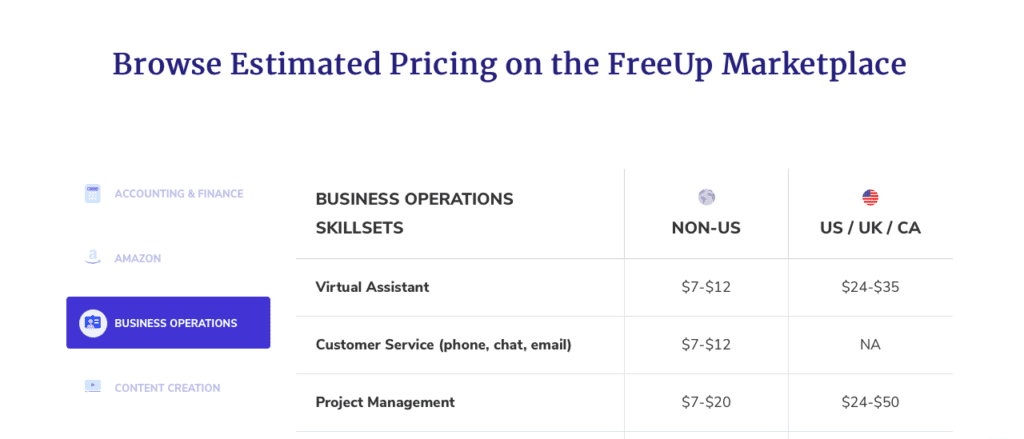The height and width of the screenshot is (439, 1024).
Task: Click the Business Operations ID card icon
Action: (x=93, y=323)
